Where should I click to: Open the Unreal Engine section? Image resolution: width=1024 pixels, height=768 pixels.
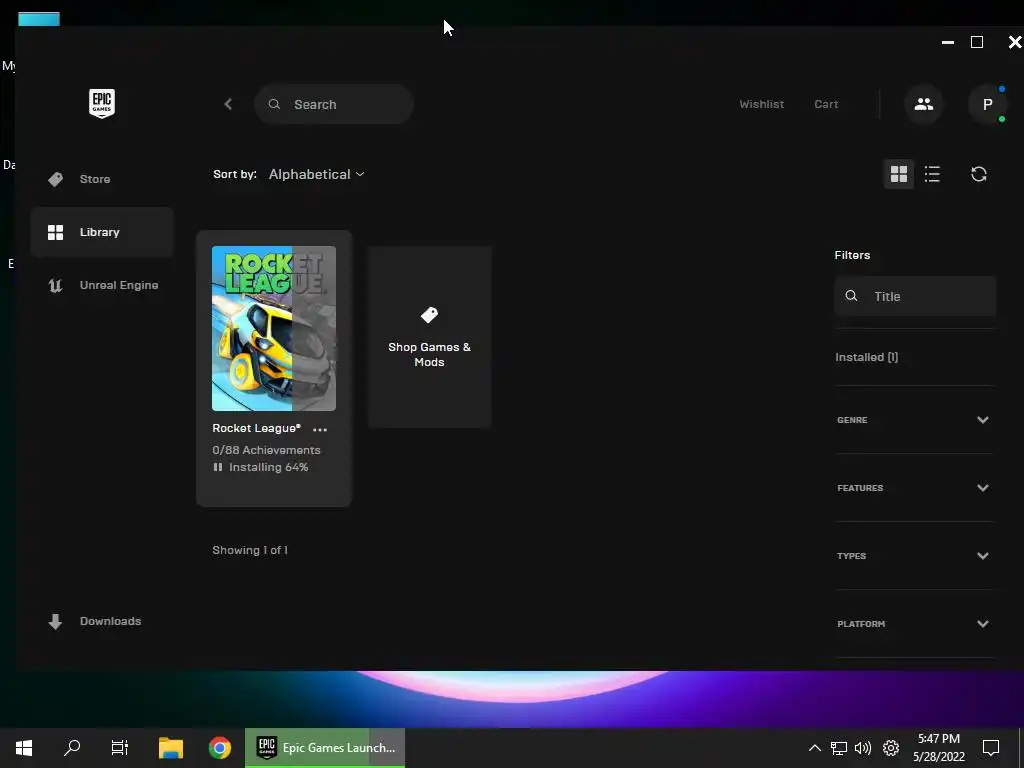103,285
